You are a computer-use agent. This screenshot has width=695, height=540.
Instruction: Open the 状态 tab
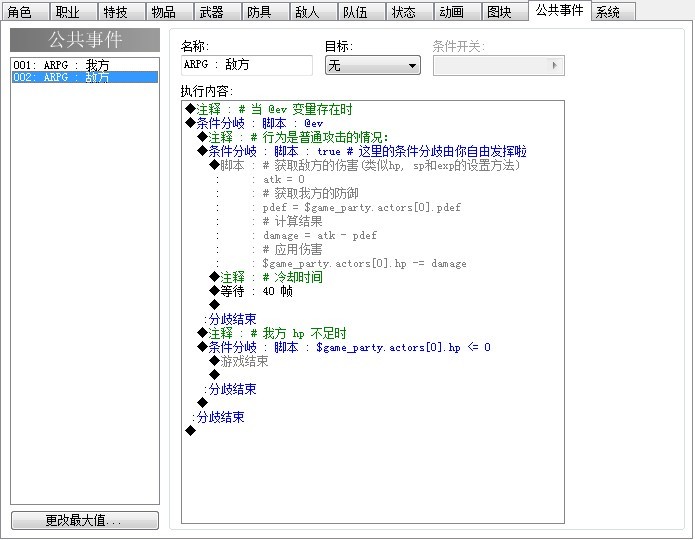tap(410, 12)
